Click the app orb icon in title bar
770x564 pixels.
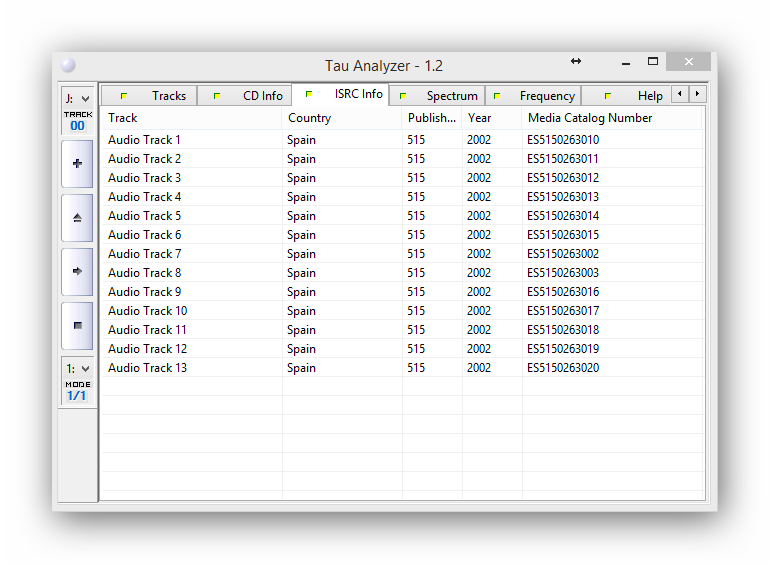tap(68, 66)
